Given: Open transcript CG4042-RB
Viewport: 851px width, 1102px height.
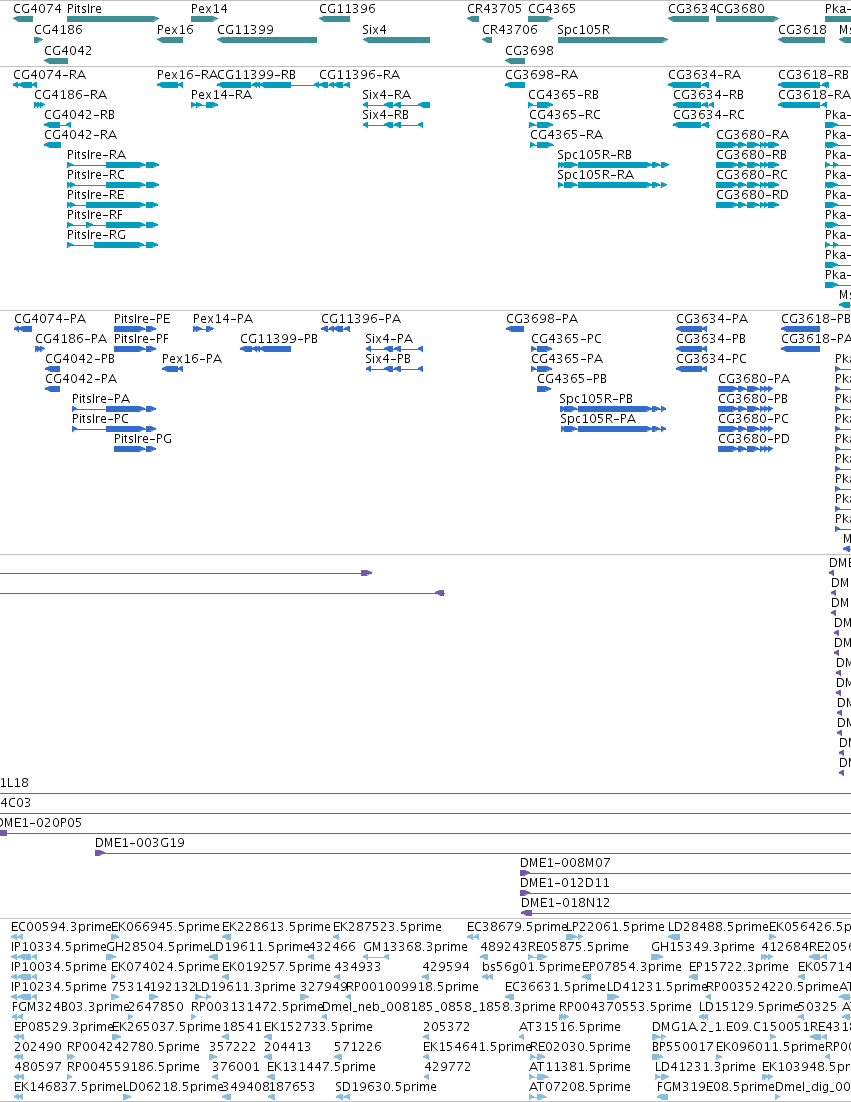Looking at the screenshot, I should [x=79, y=115].
